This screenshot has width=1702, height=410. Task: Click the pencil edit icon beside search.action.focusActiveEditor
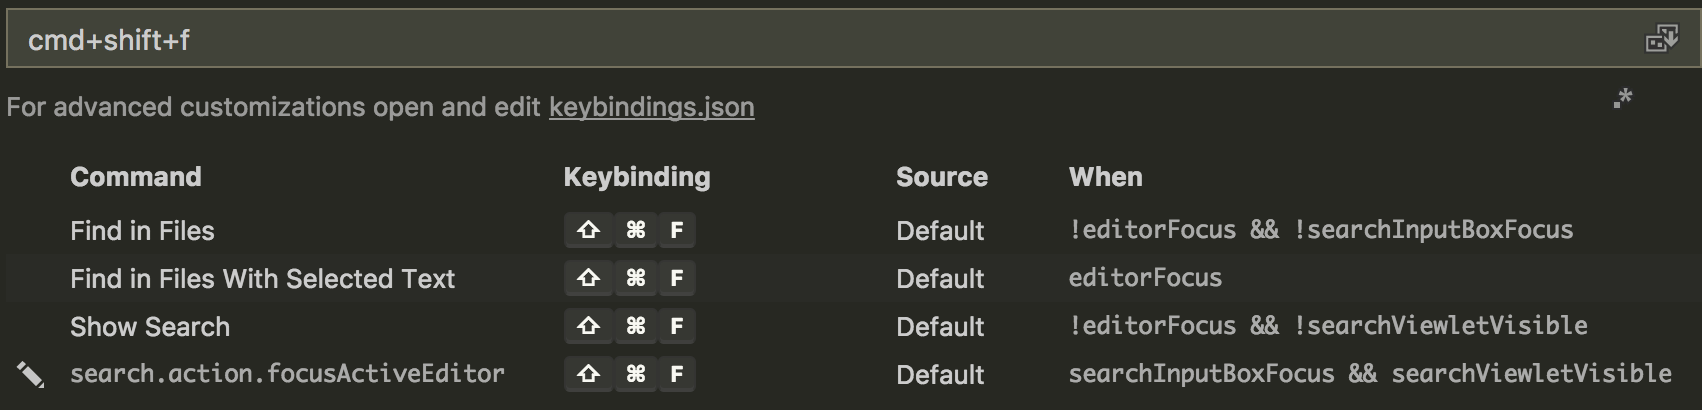pyautogui.click(x=30, y=374)
